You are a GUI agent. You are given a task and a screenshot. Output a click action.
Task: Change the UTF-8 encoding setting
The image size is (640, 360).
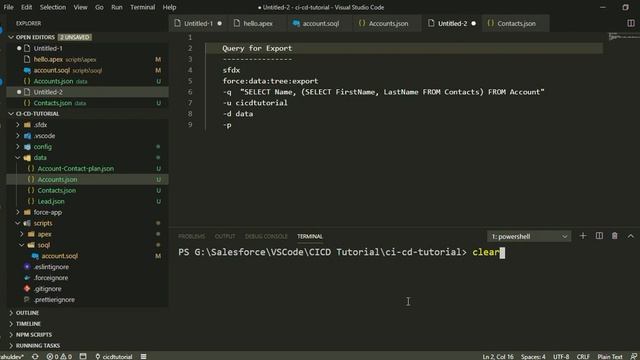(561, 356)
